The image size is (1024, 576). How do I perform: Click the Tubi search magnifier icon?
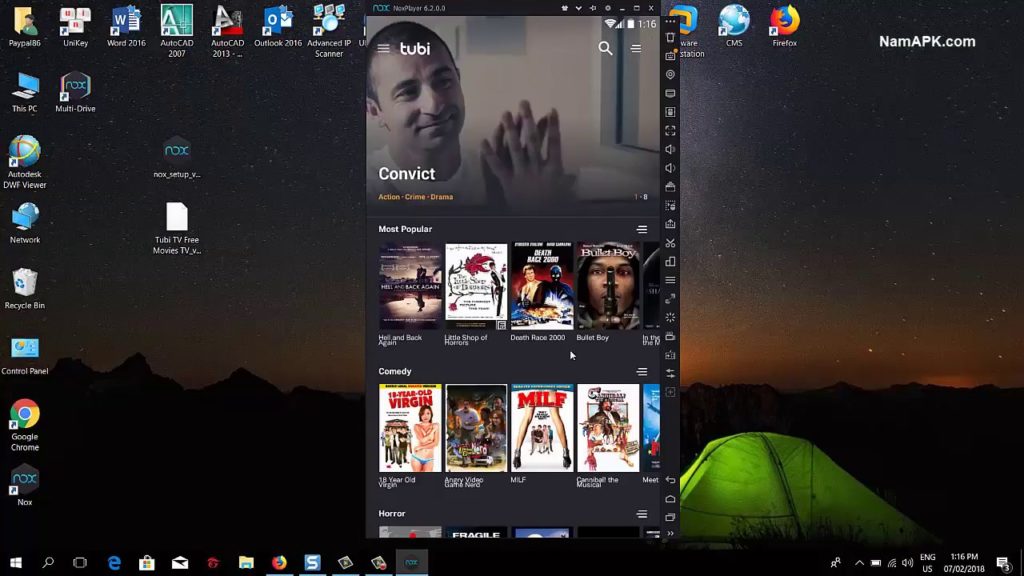tap(605, 48)
